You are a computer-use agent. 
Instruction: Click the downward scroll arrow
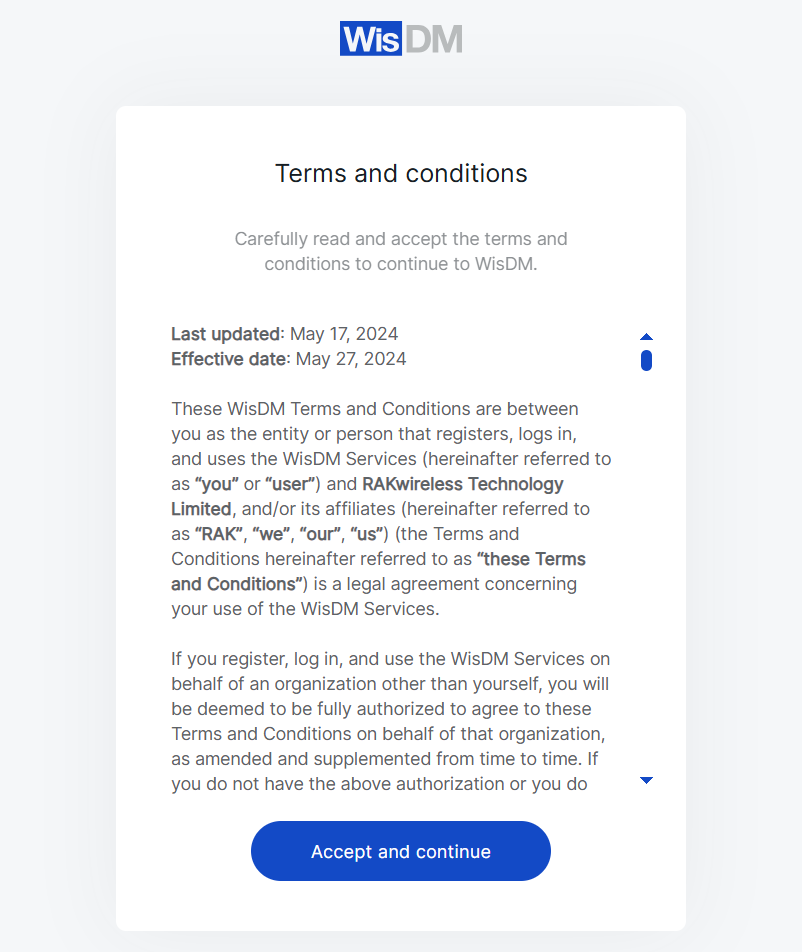[x=647, y=780]
